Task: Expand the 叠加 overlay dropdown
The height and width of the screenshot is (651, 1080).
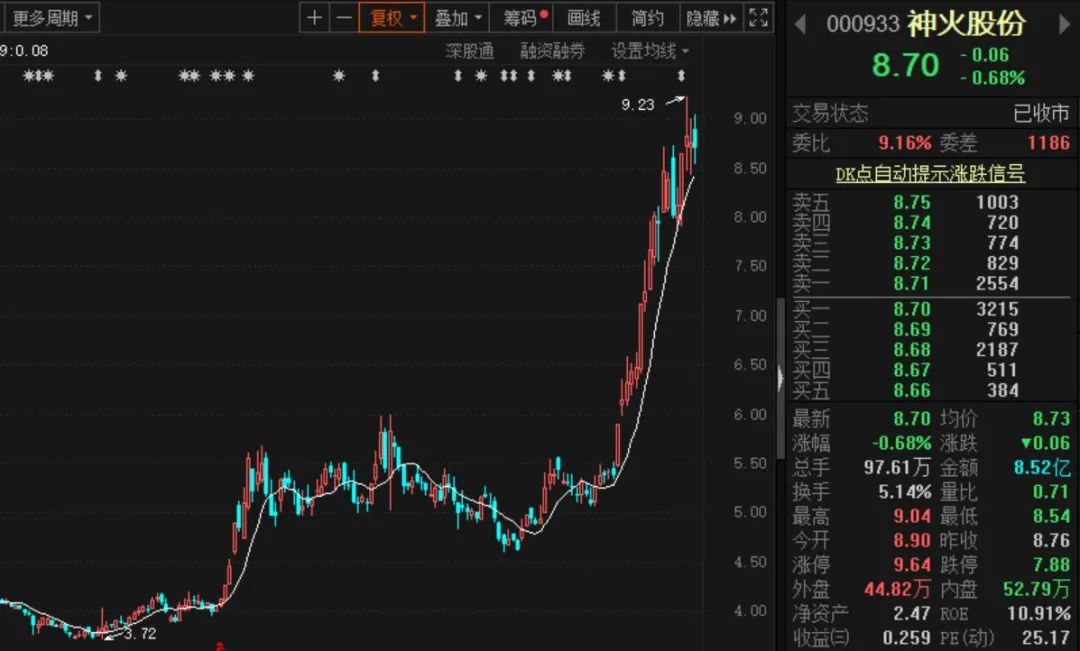Action: (458, 18)
